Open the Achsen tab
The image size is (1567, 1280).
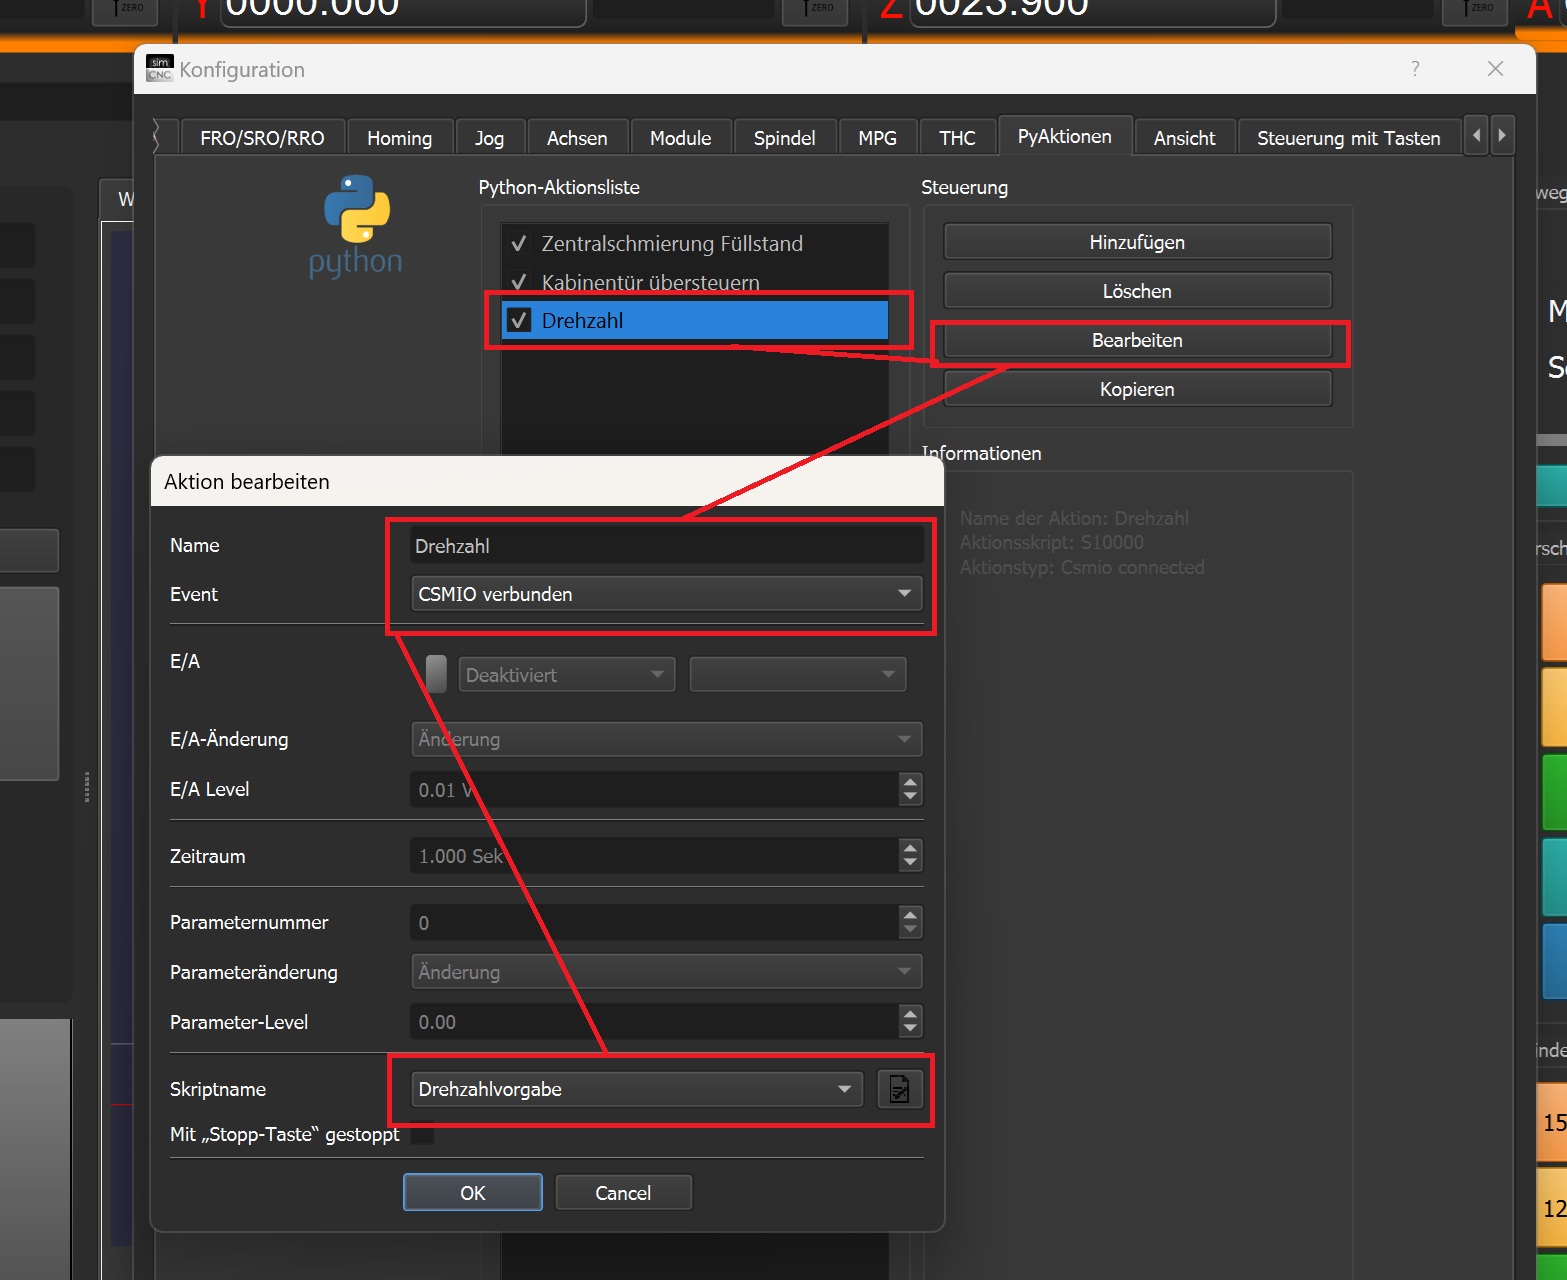tap(577, 138)
